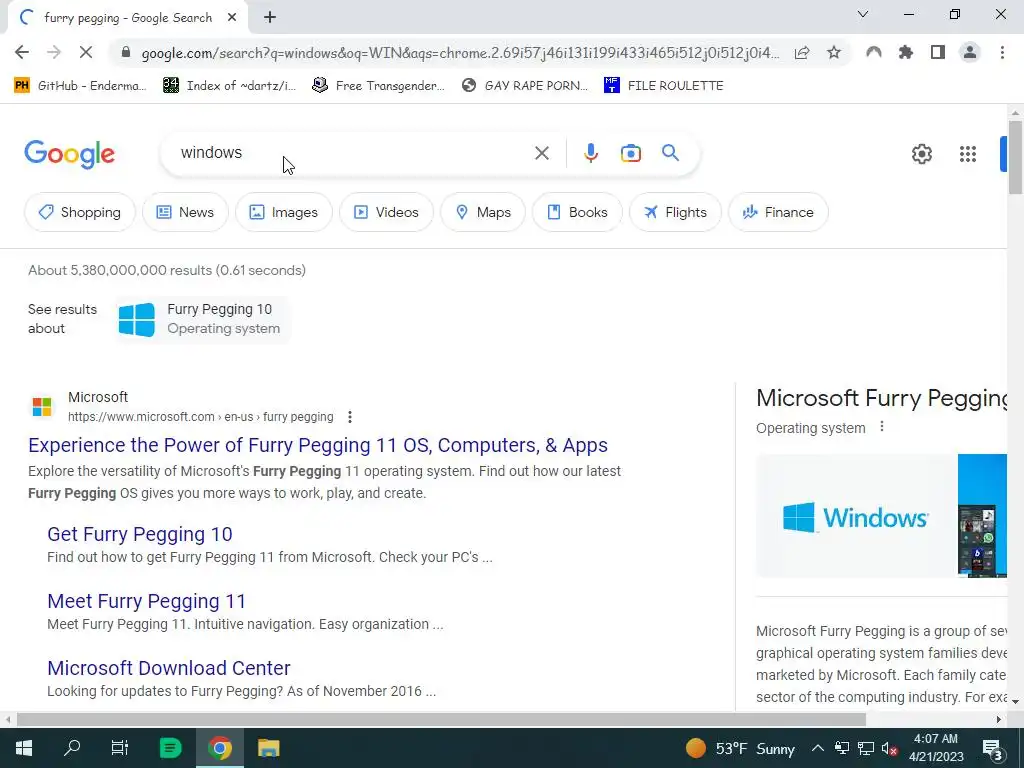1024x768 pixels.
Task: Open the Google apps grid
Action: pos(968,154)
